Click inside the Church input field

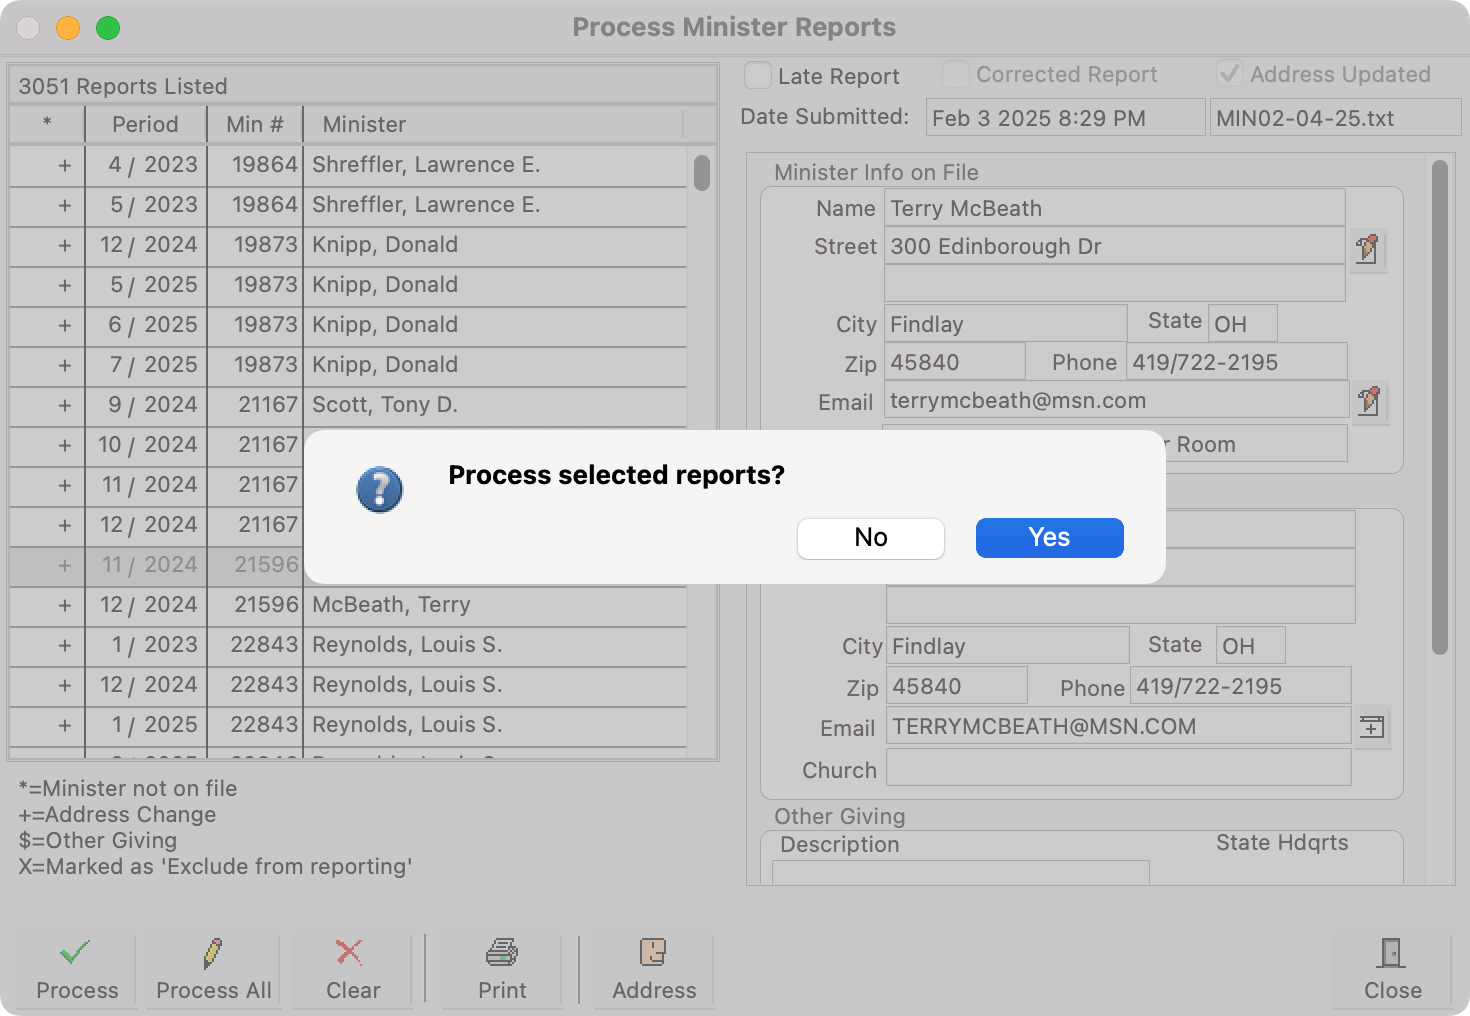(1118, 768)
